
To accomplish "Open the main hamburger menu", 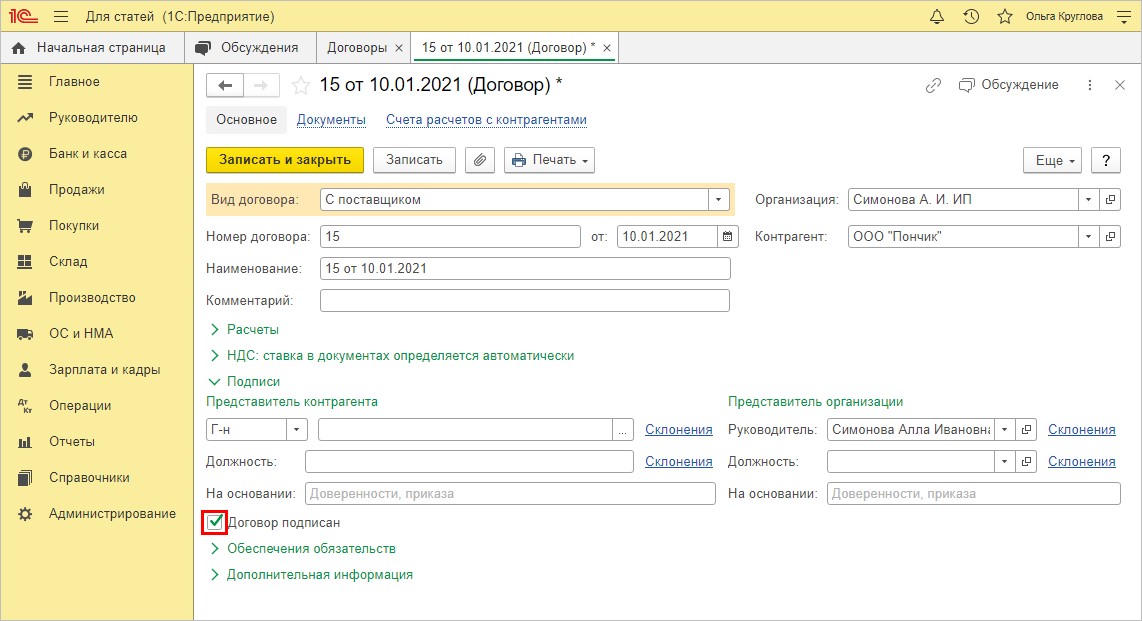I will [61, 16].
